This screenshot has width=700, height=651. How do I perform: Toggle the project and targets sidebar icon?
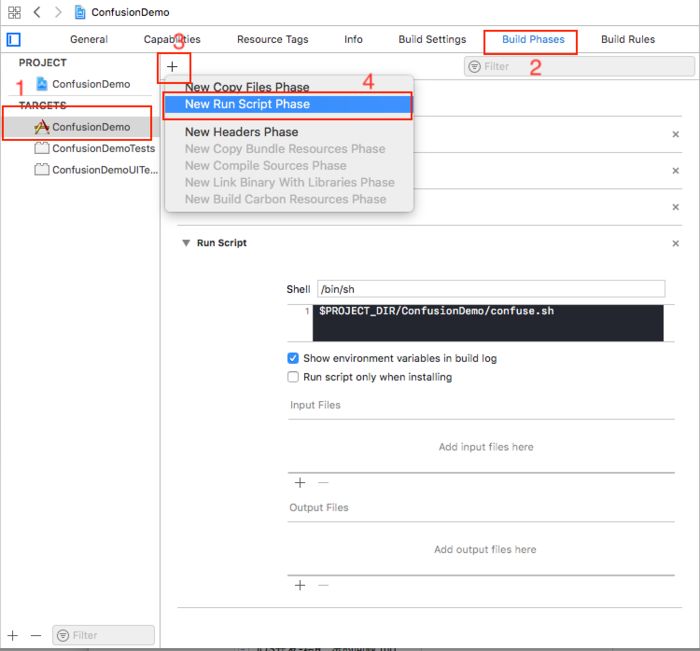pyautogui.click(x=13, y=40)
